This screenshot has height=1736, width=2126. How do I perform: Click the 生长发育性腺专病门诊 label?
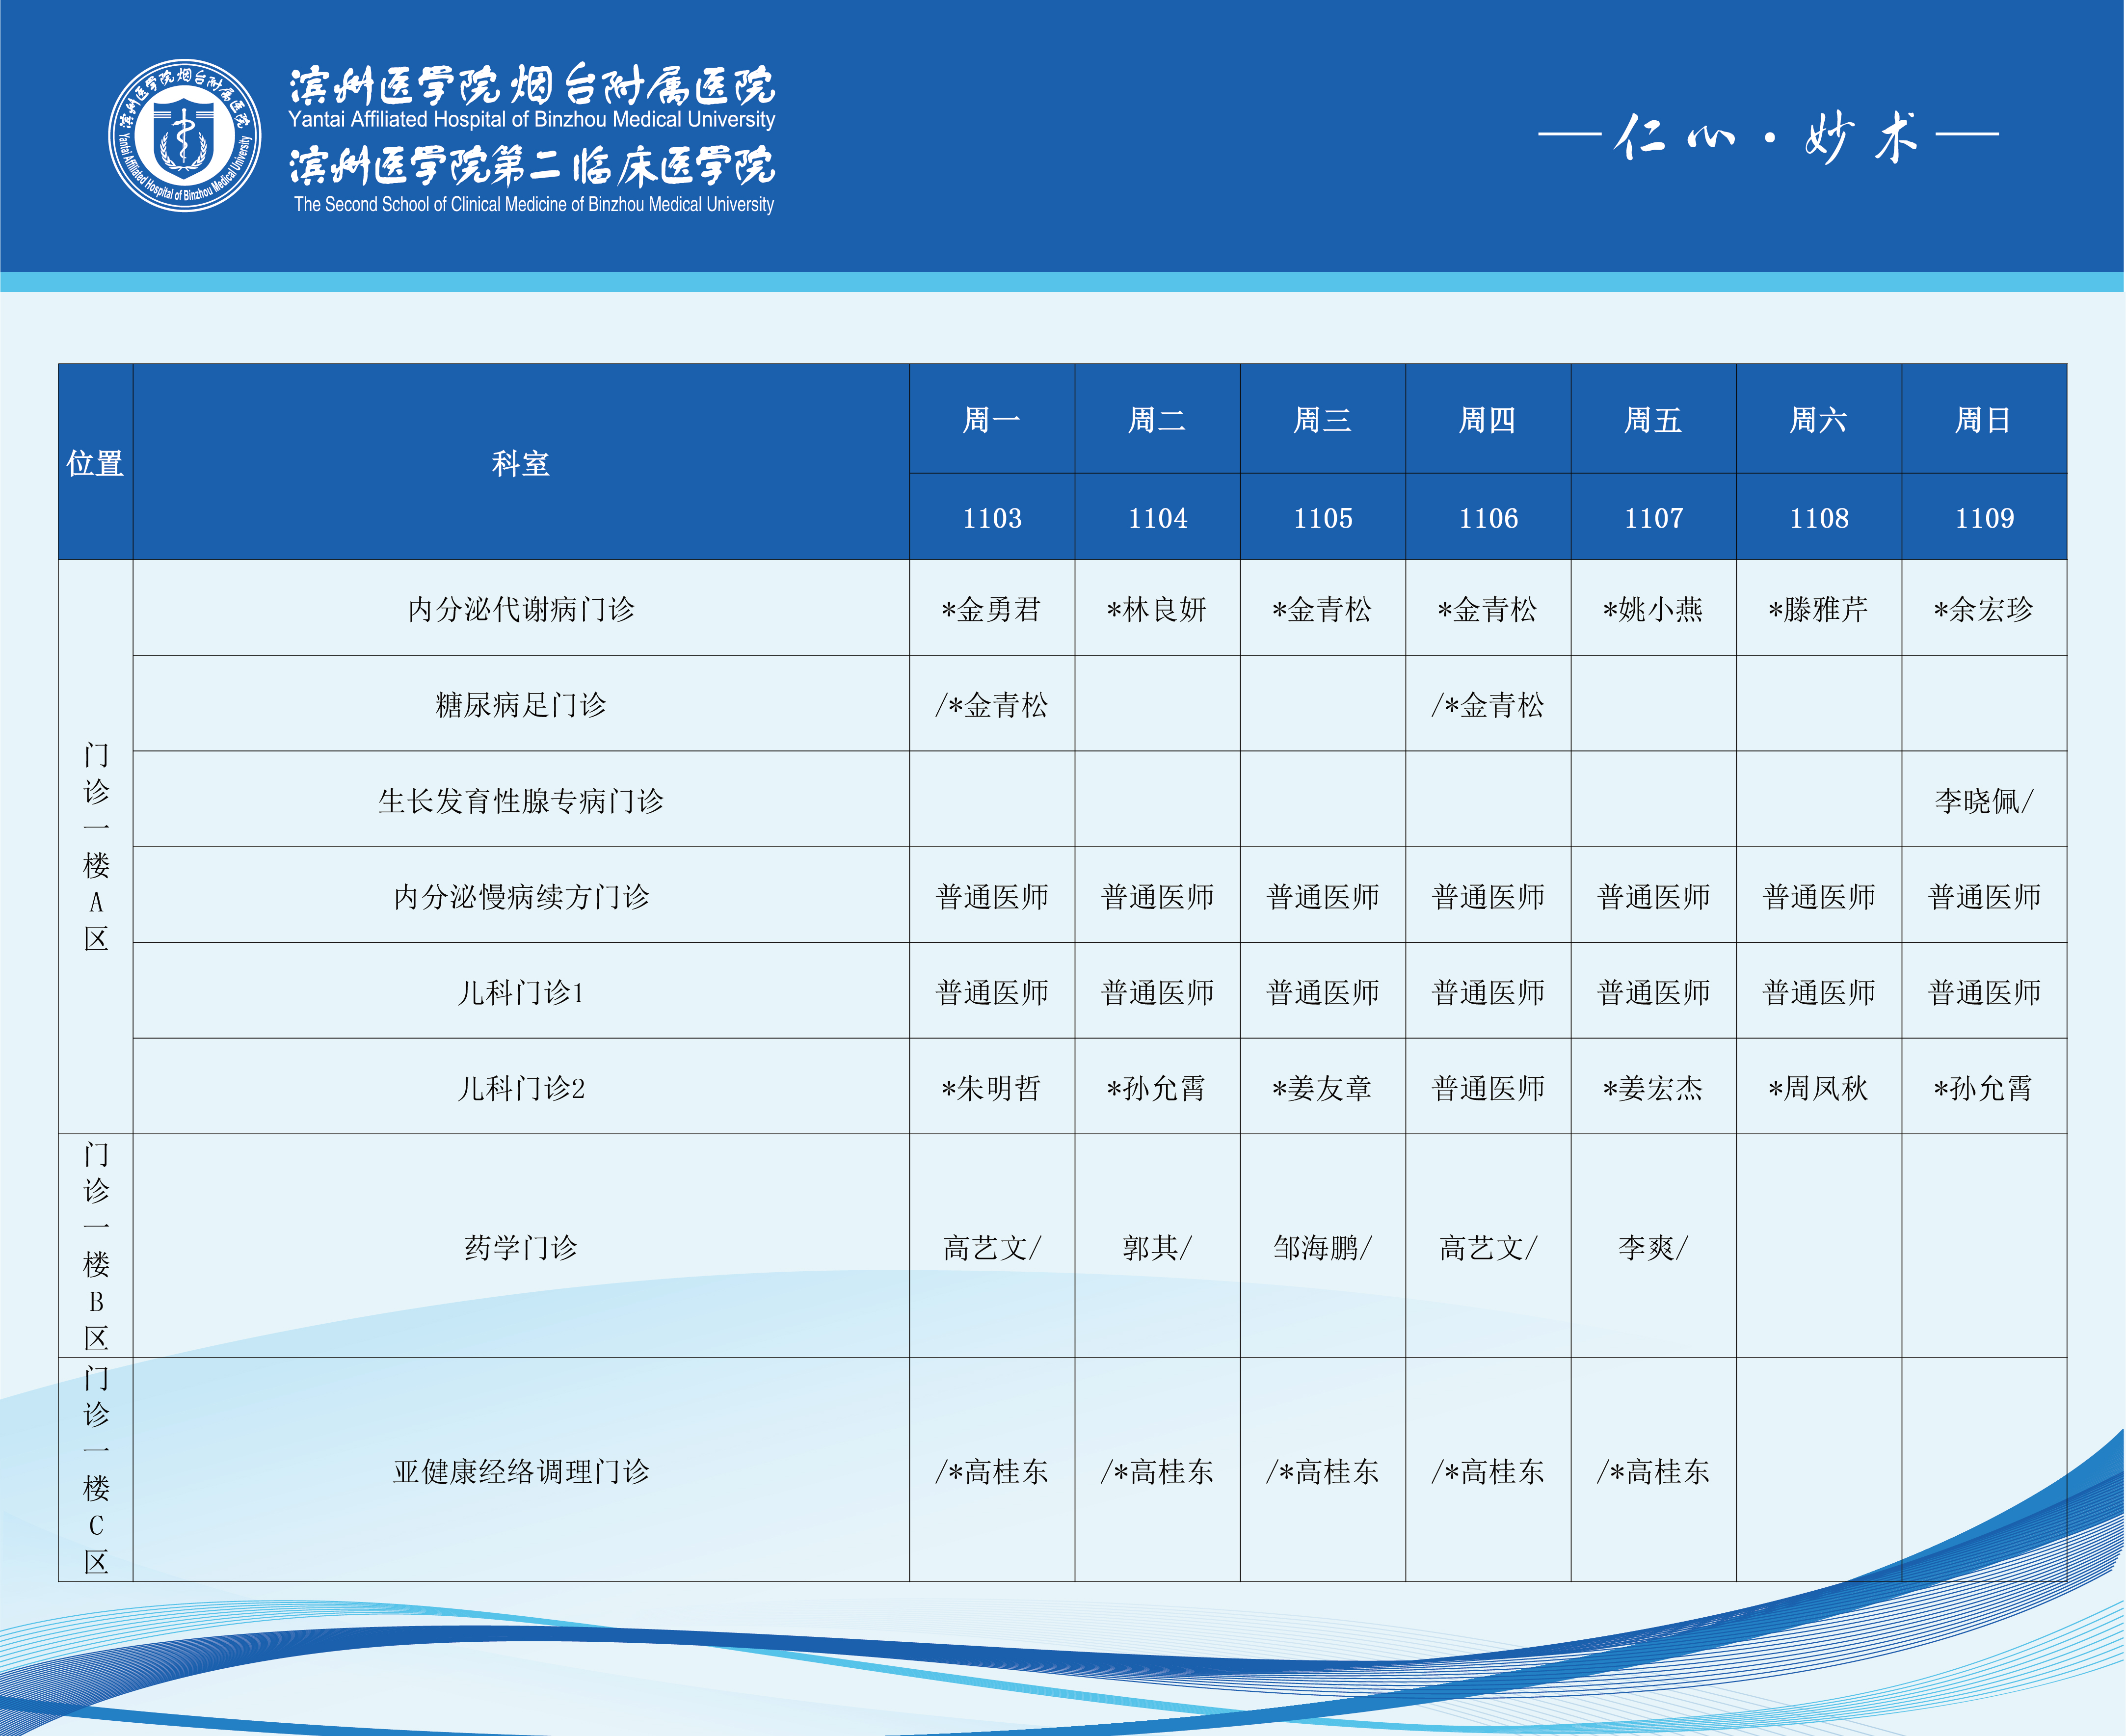pyautogui.click(x=520, y=800)
